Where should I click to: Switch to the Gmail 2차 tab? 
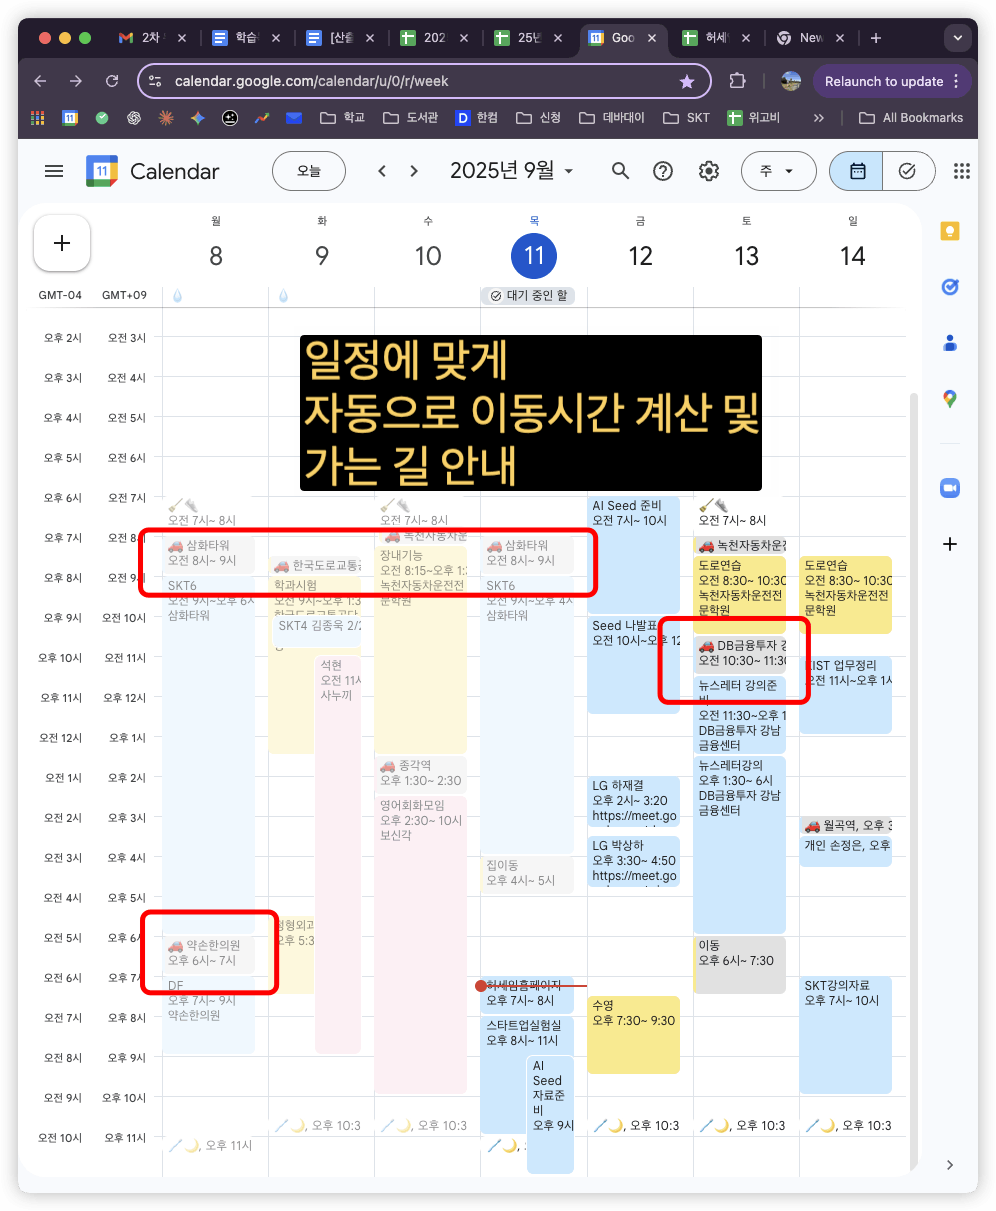150,38
